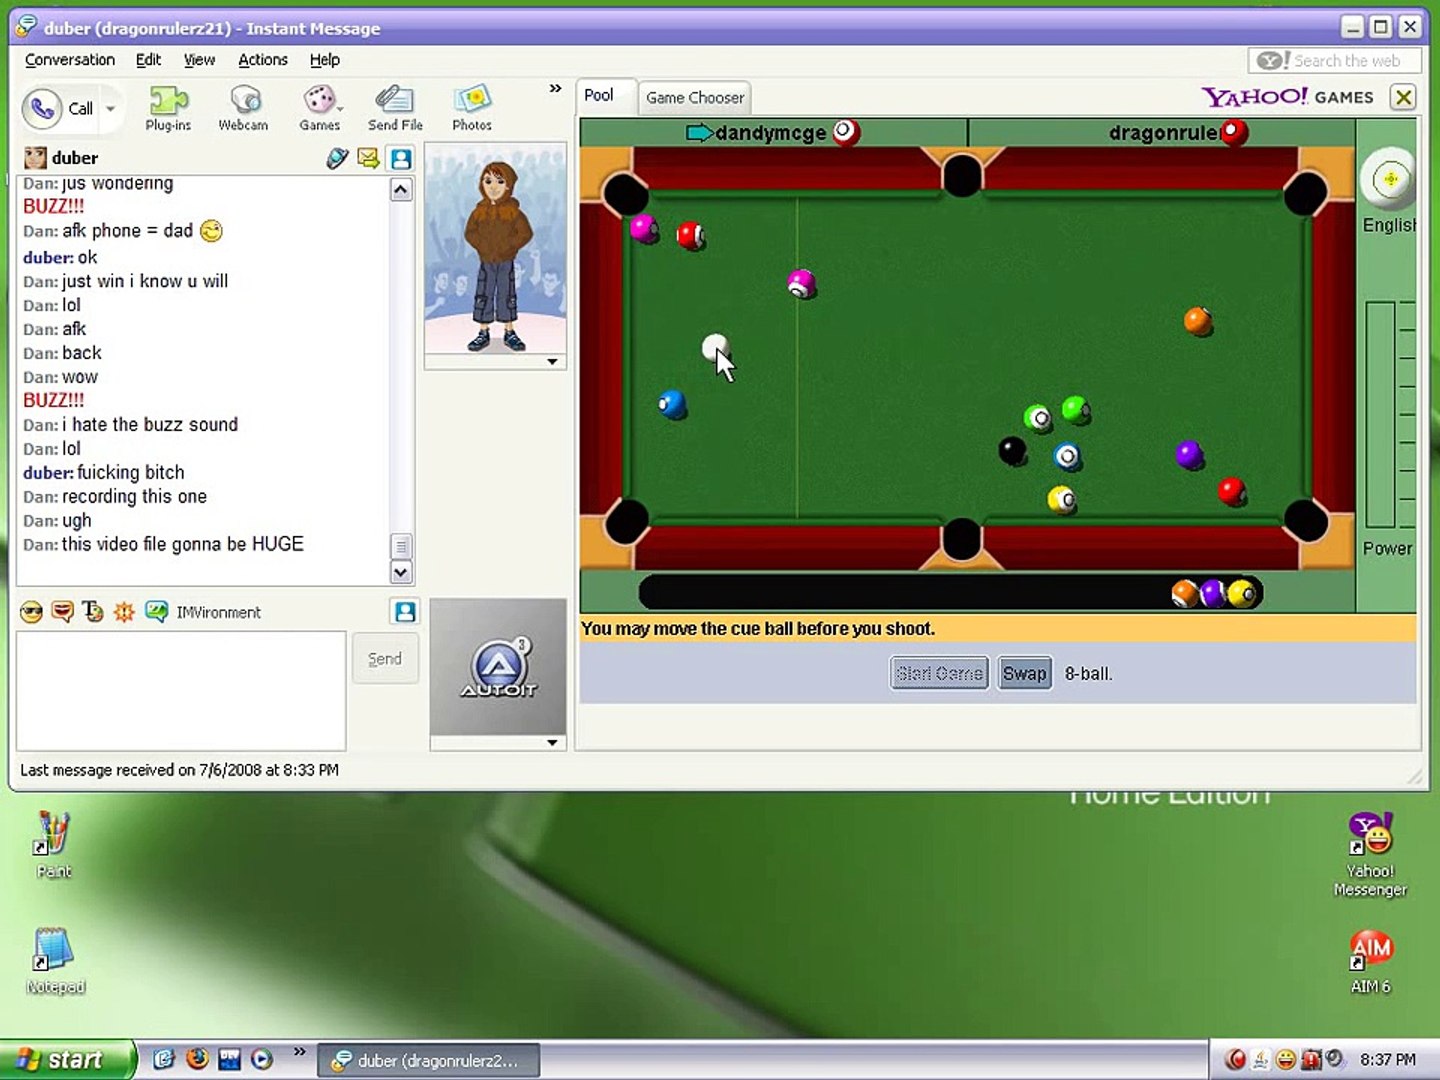
Task: Click duber's avatar image
Action: coord(496,248)
